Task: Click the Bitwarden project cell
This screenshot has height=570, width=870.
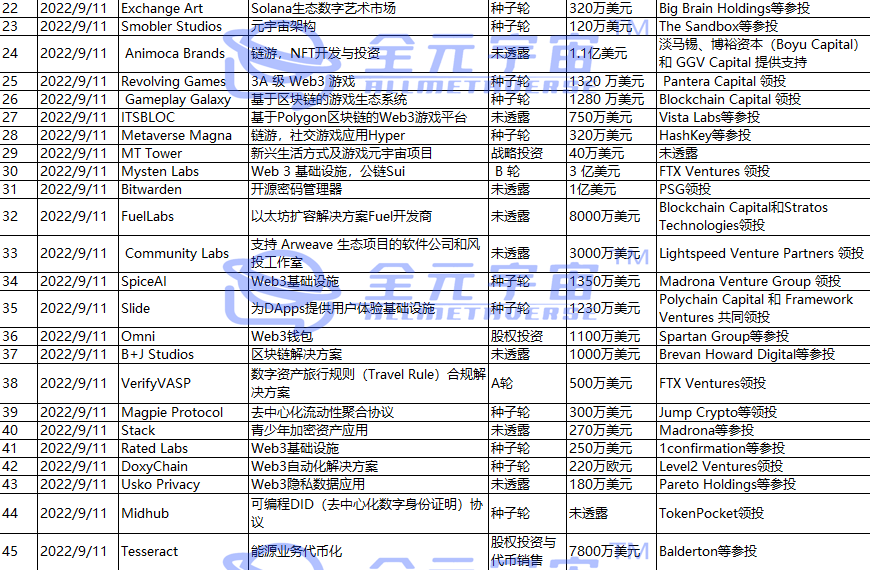Action: [183, 190]
